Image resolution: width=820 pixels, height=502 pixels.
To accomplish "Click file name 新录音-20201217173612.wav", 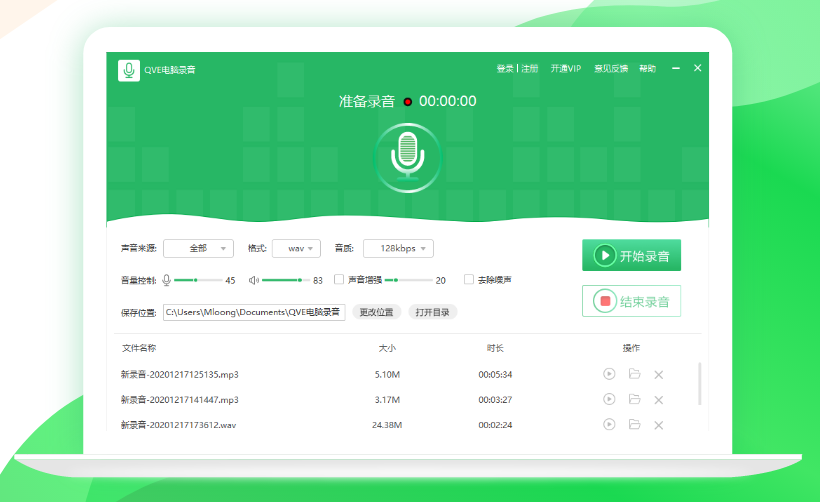I will tap(178, 425).
